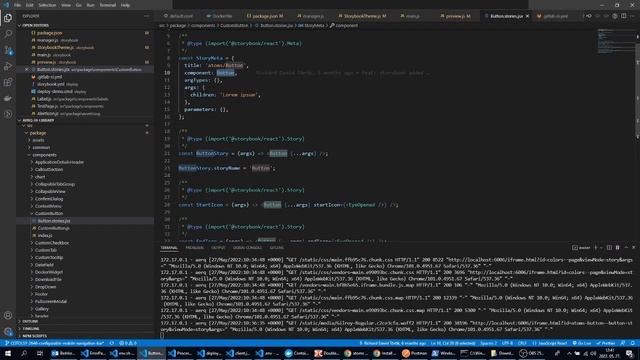This screenshot has width=640, height=360.
Task: Switch to the Output panel tab
Action: (218, 248)
